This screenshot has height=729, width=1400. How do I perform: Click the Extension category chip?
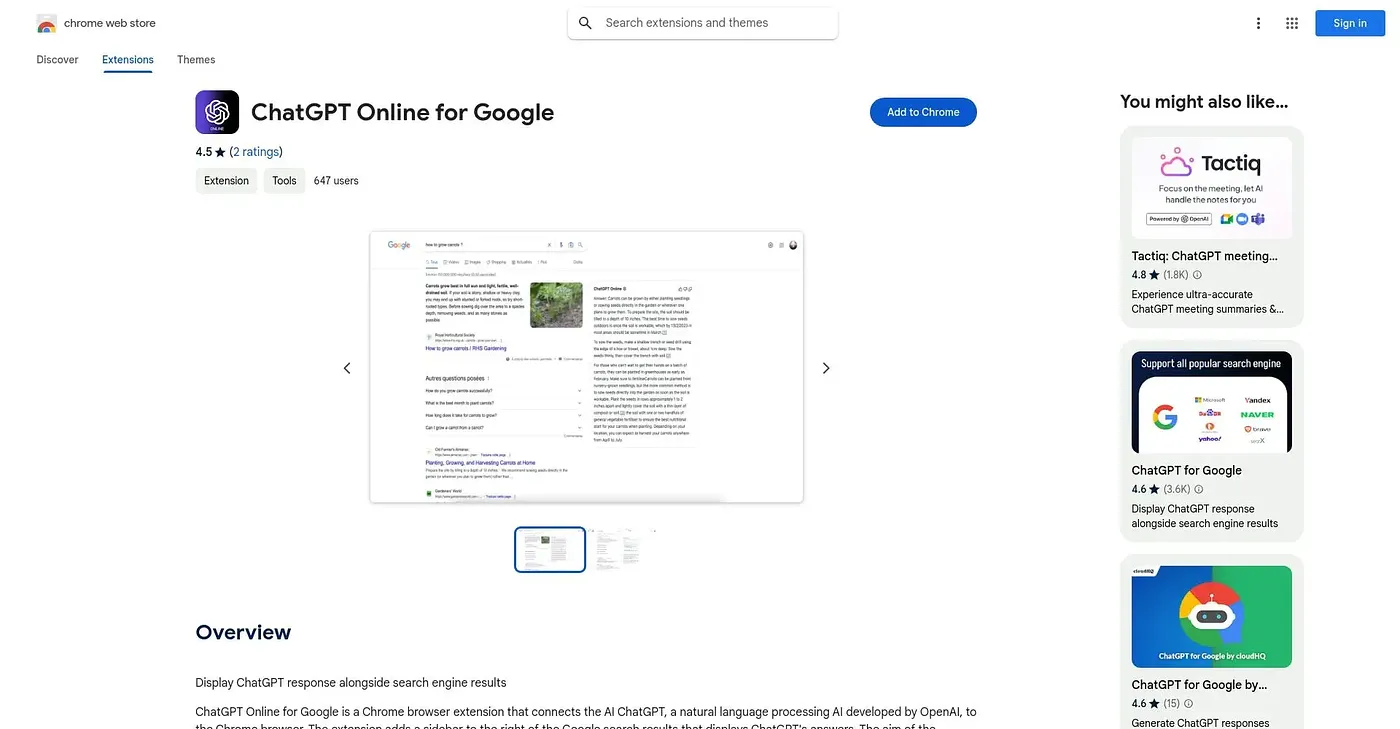(226, 181)
